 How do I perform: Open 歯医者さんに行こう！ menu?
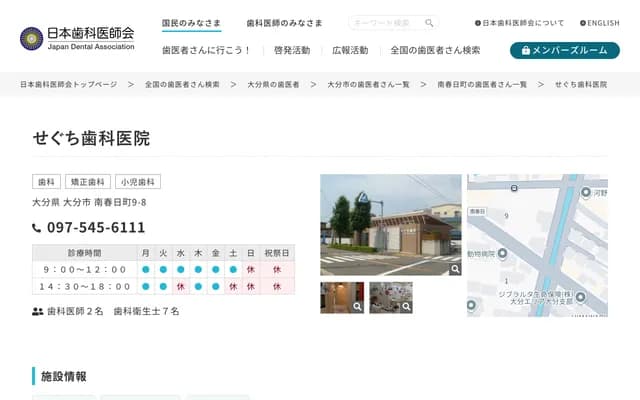[x=207, y=50]
